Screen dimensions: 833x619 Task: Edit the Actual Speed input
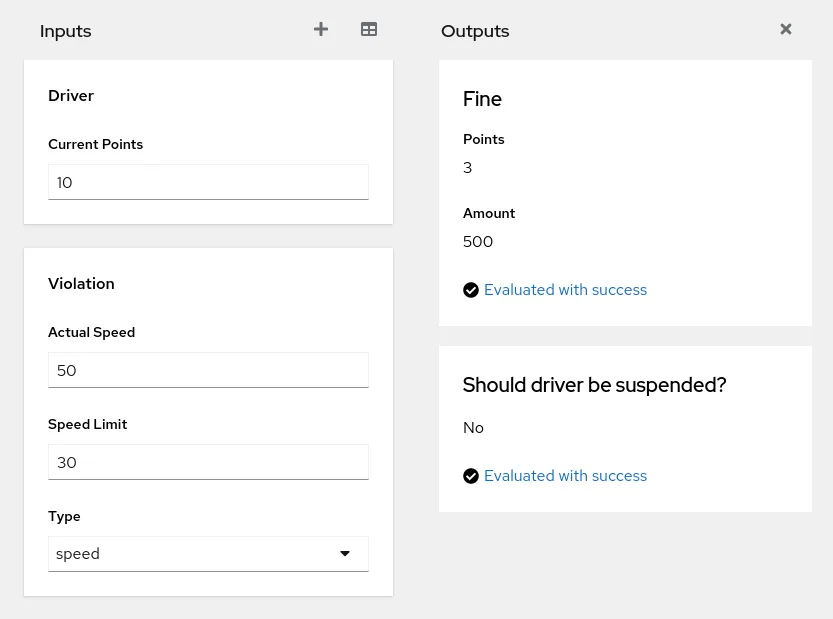point(208,370)
